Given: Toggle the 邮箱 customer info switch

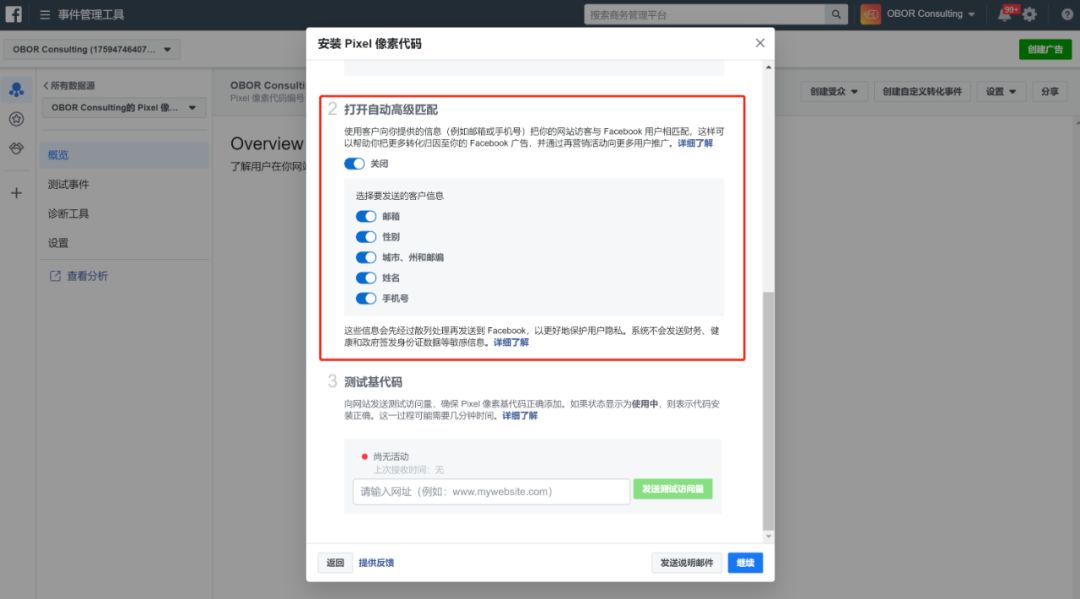Looking at the screenshot, I should (x=366, y=216).
